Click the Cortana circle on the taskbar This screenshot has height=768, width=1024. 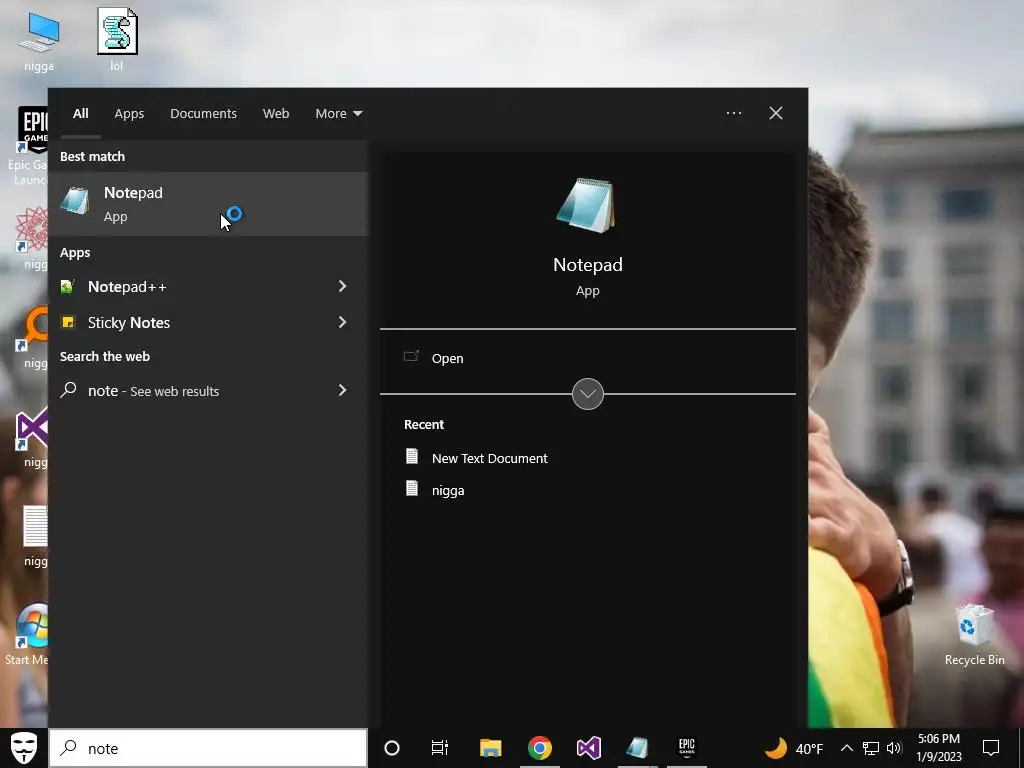coord(392,748)
